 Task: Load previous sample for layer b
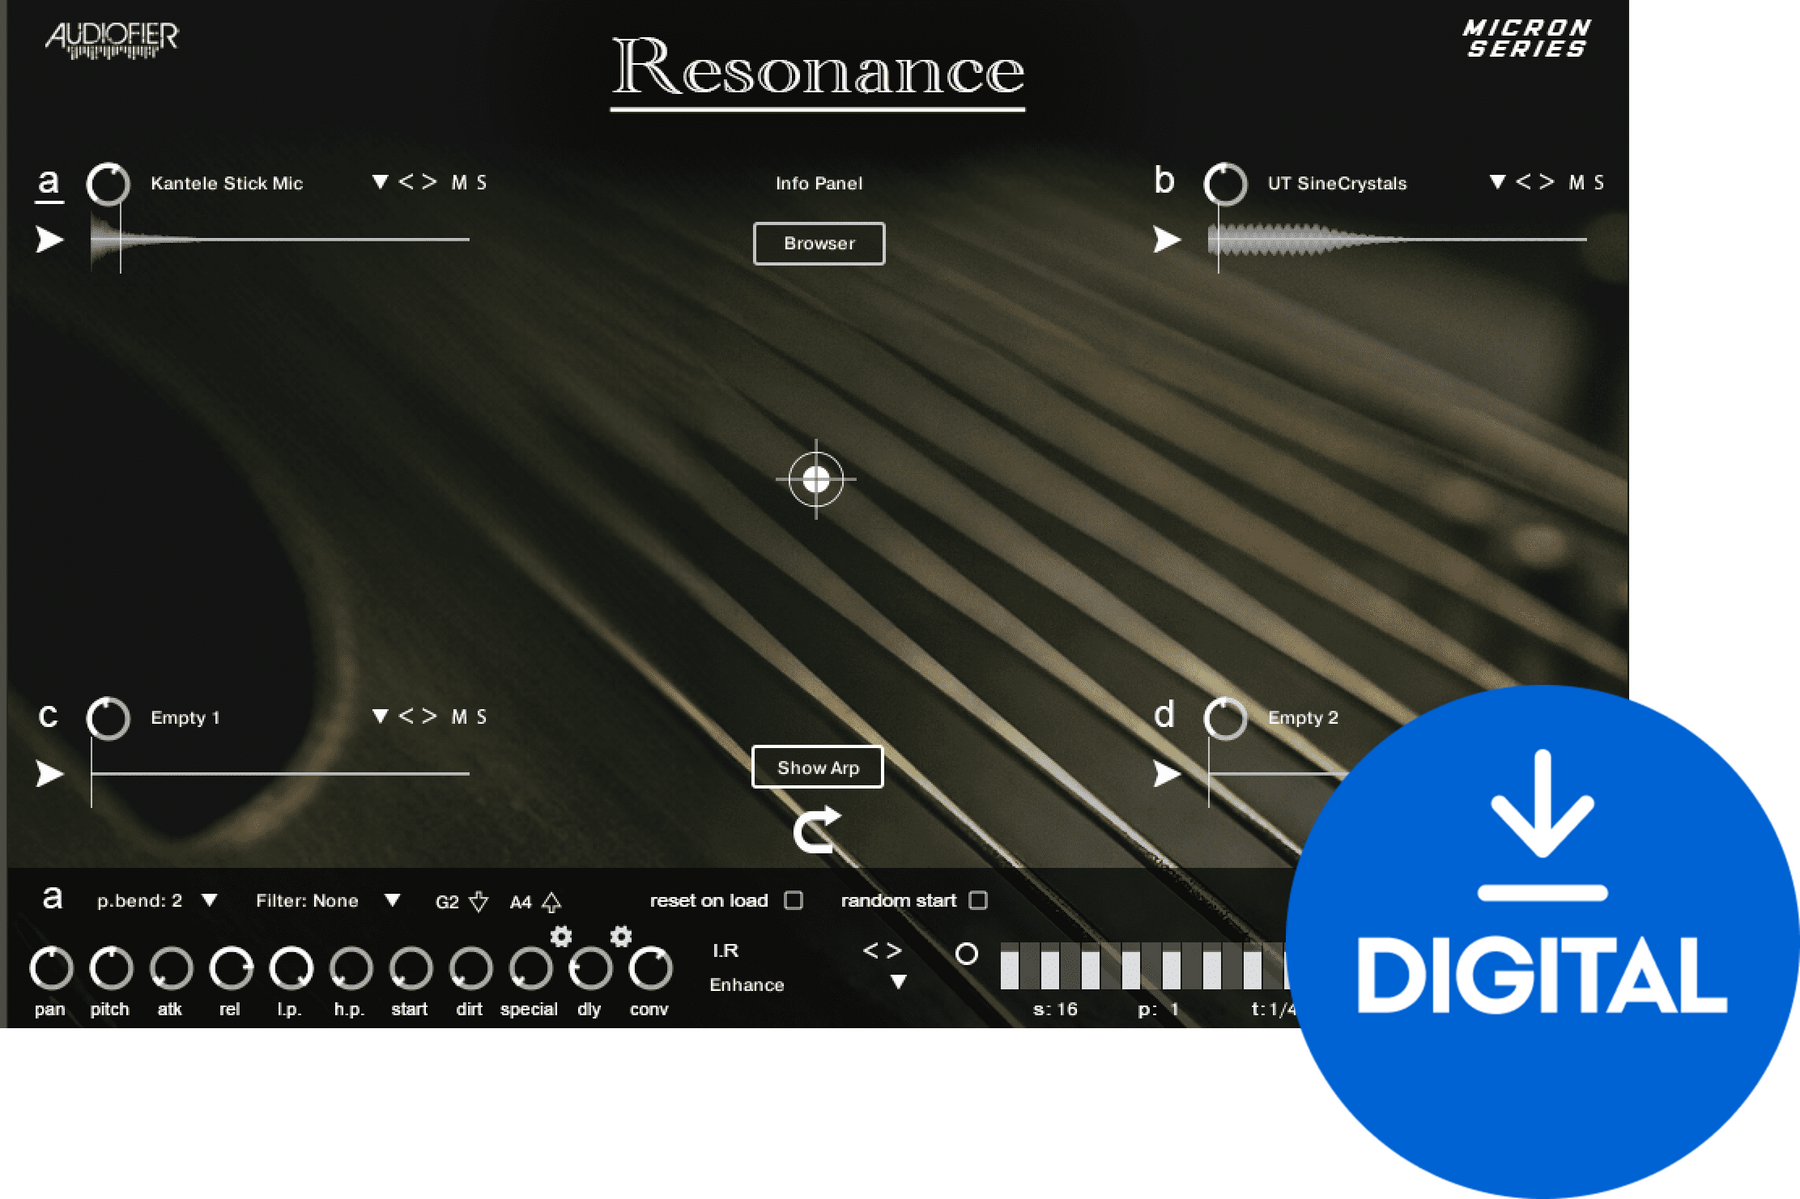click(1523, 182)
